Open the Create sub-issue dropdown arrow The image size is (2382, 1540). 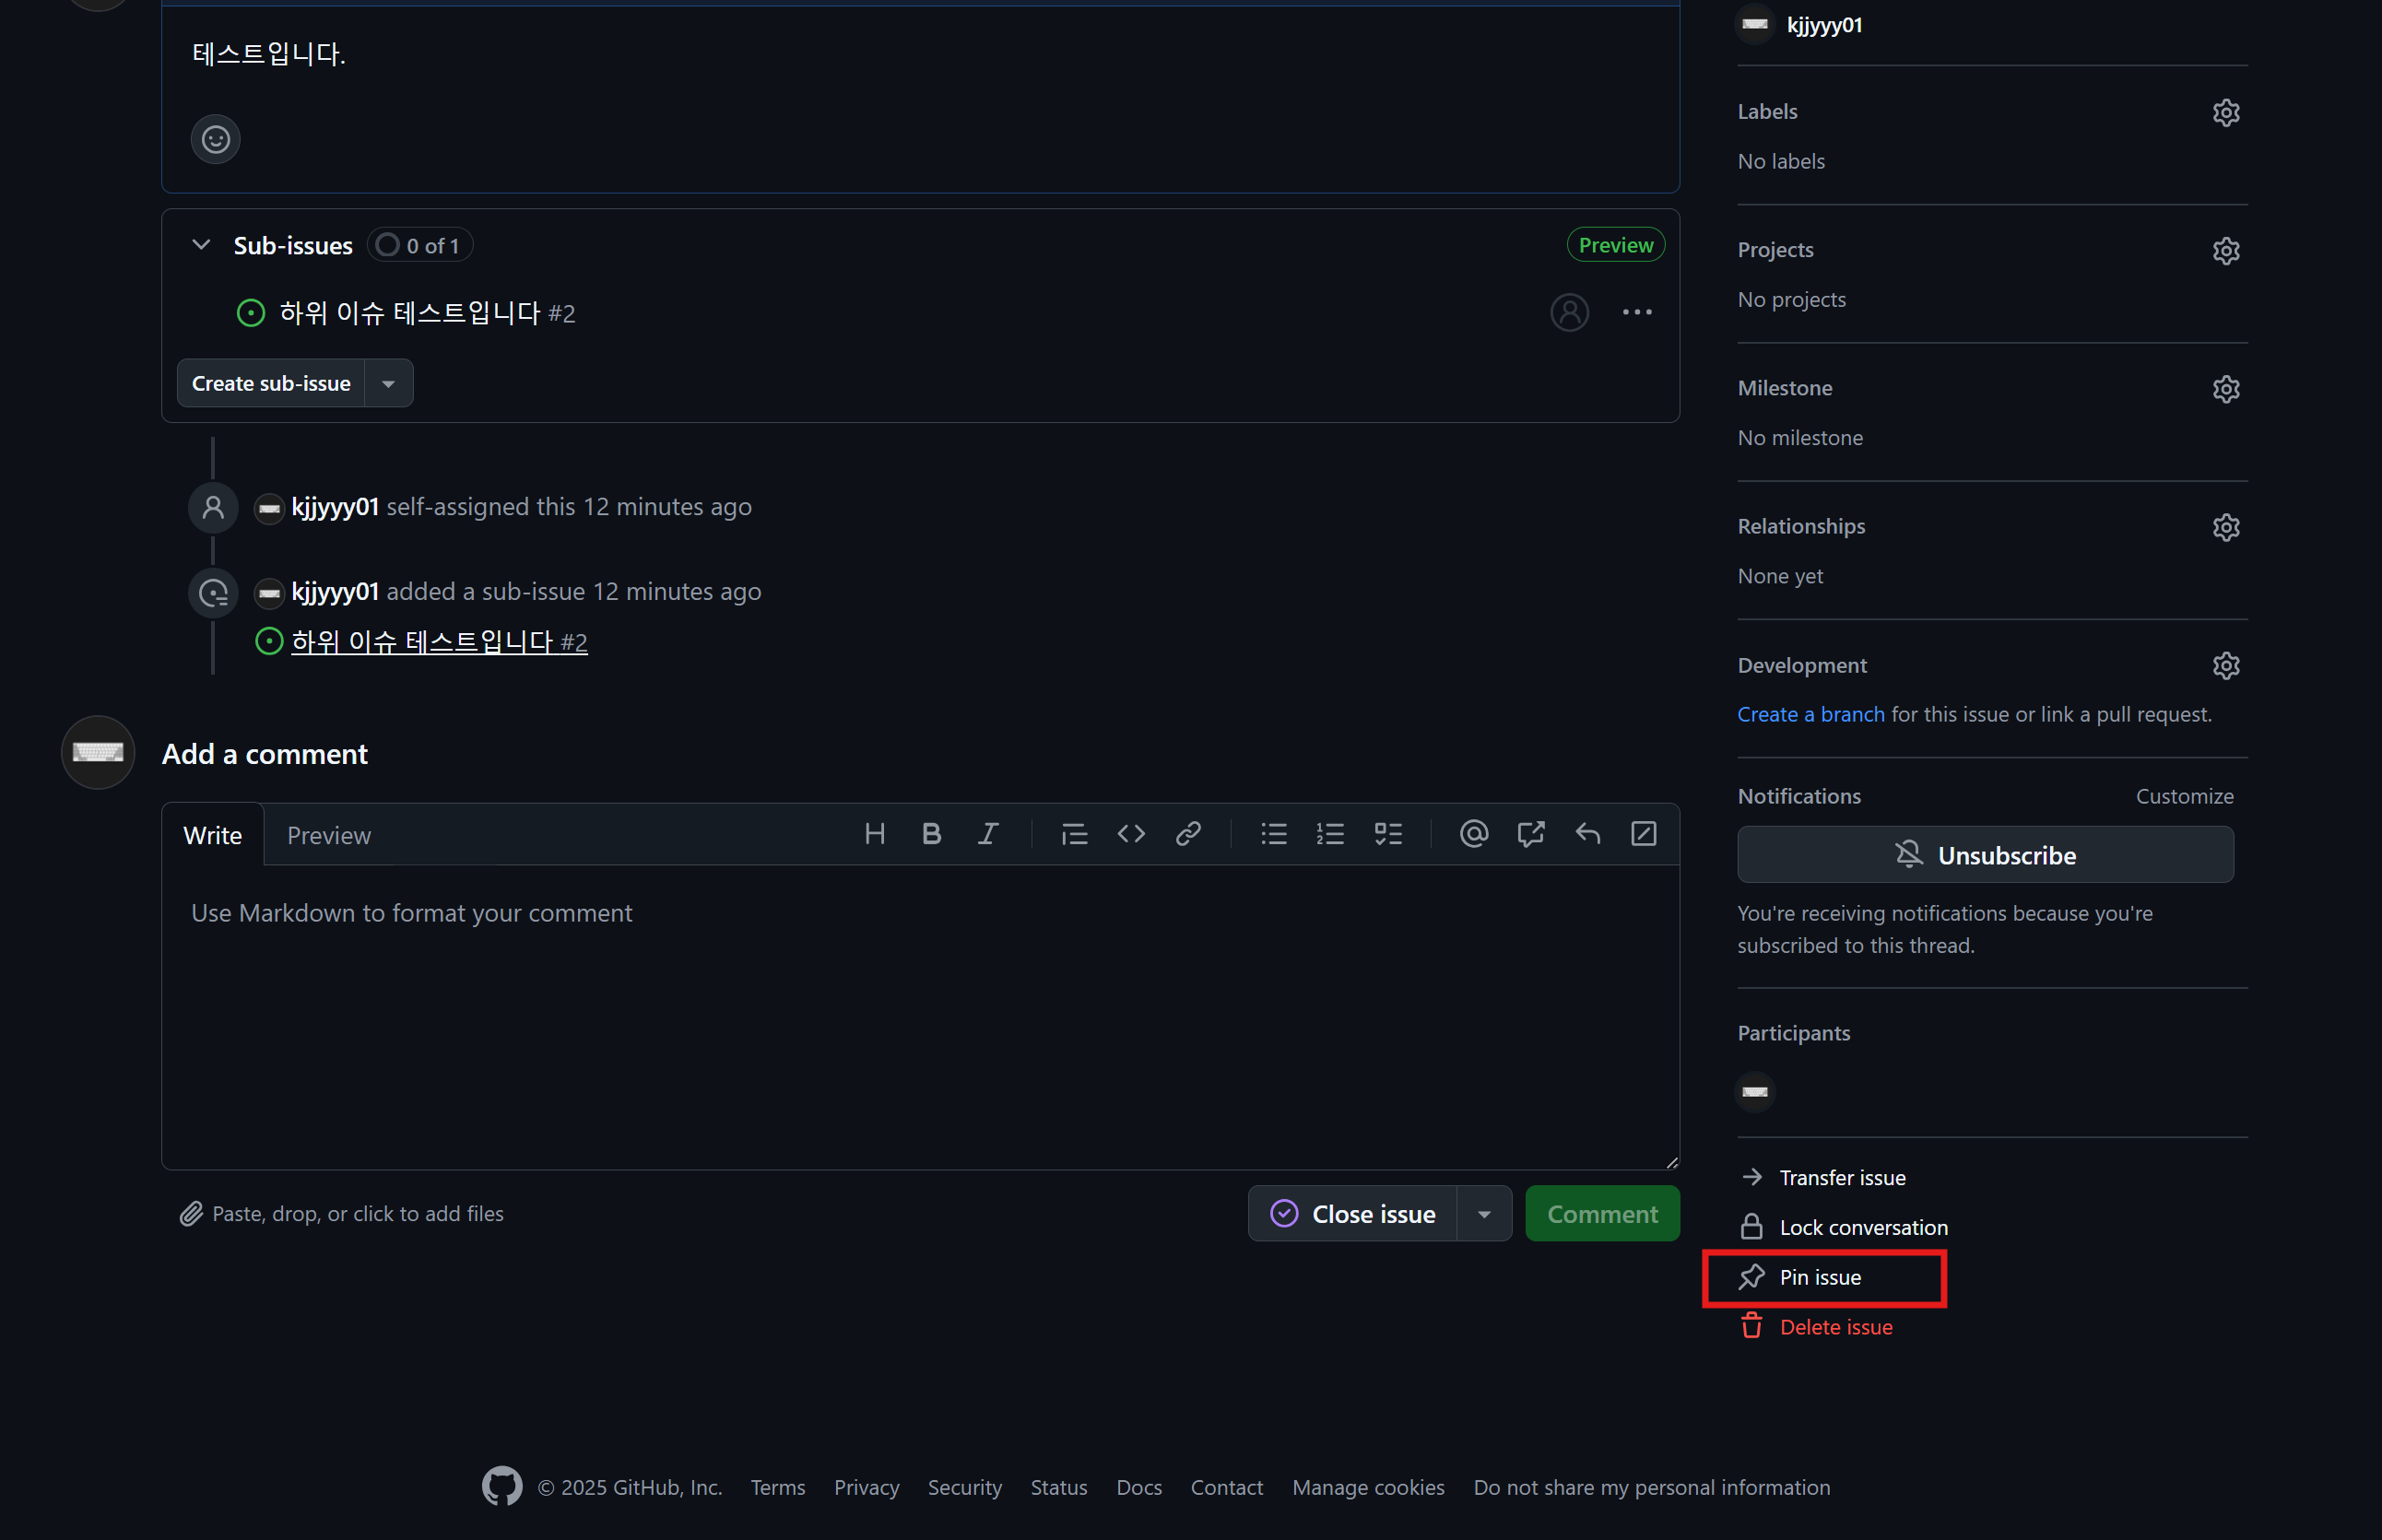pyautogui.click(x=389, y=384)
